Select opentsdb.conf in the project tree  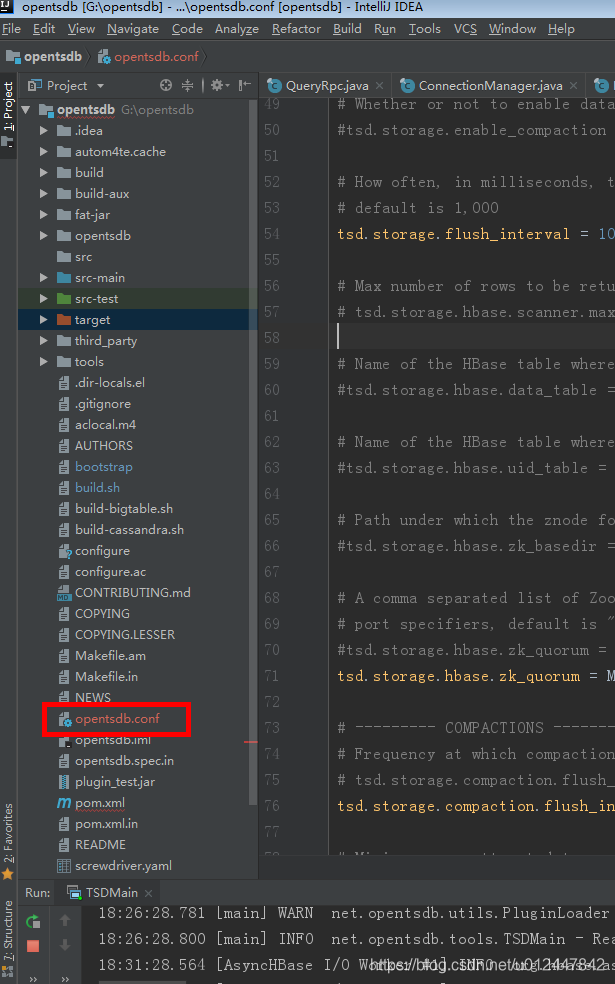click(117, 719)
